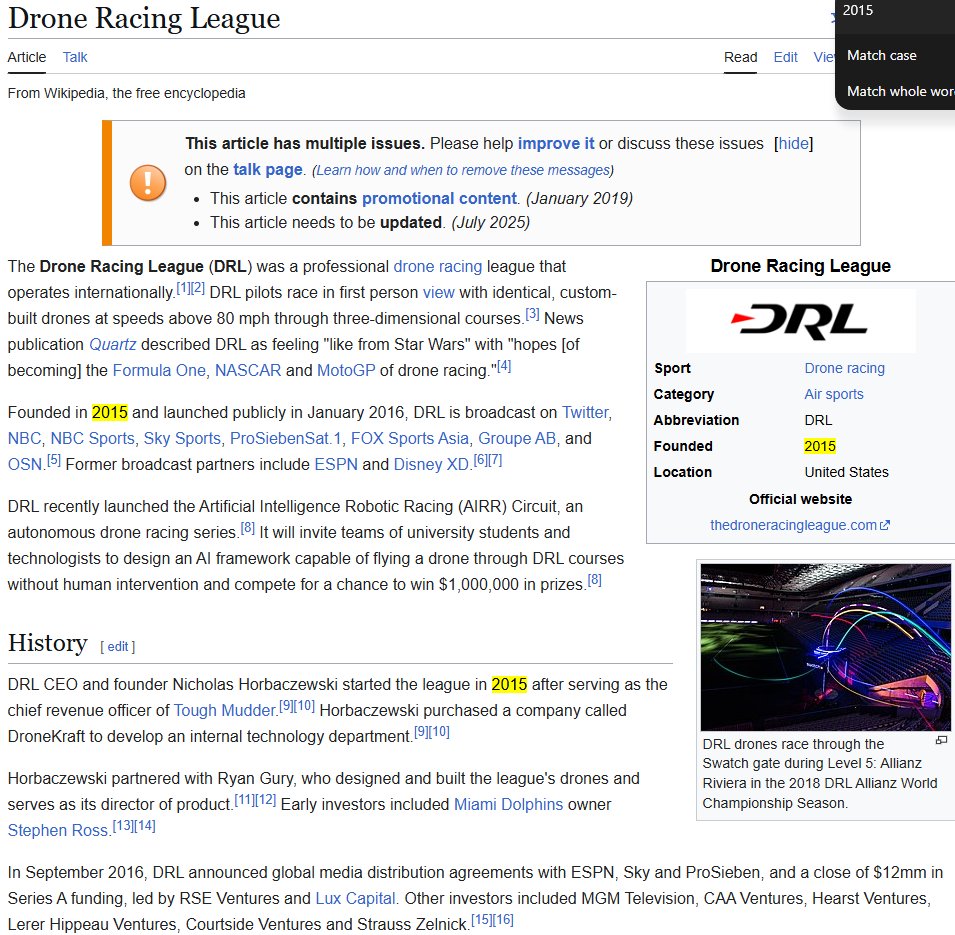The height and width of the screenshot is (935, 955).
Task: Open the 'improve it' link
Action: pos(555,143)
